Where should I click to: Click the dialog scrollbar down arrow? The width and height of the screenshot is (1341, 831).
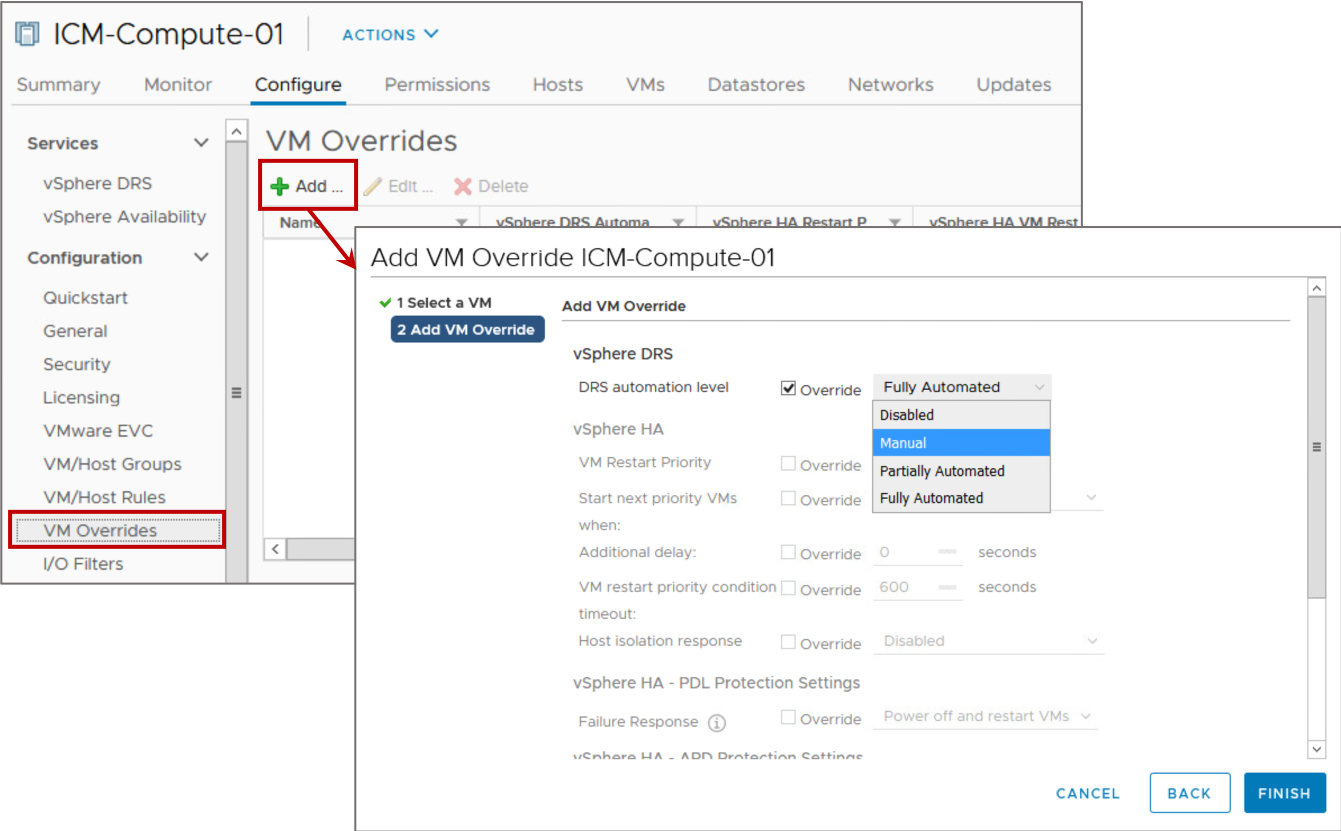1317,748
